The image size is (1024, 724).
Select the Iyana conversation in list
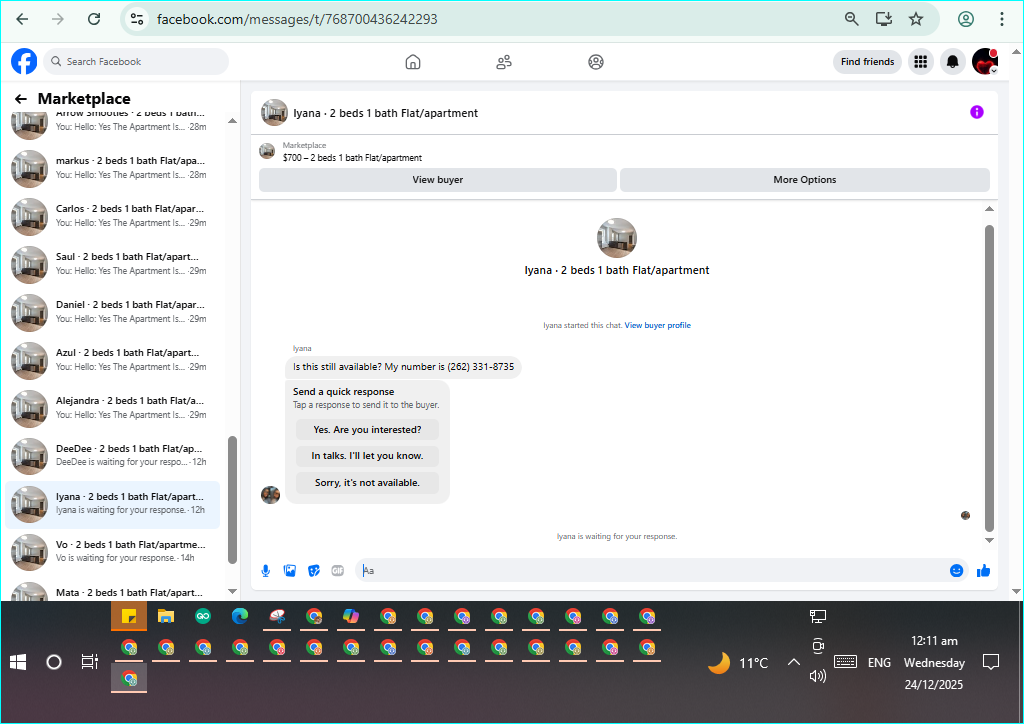coord(112,504)
